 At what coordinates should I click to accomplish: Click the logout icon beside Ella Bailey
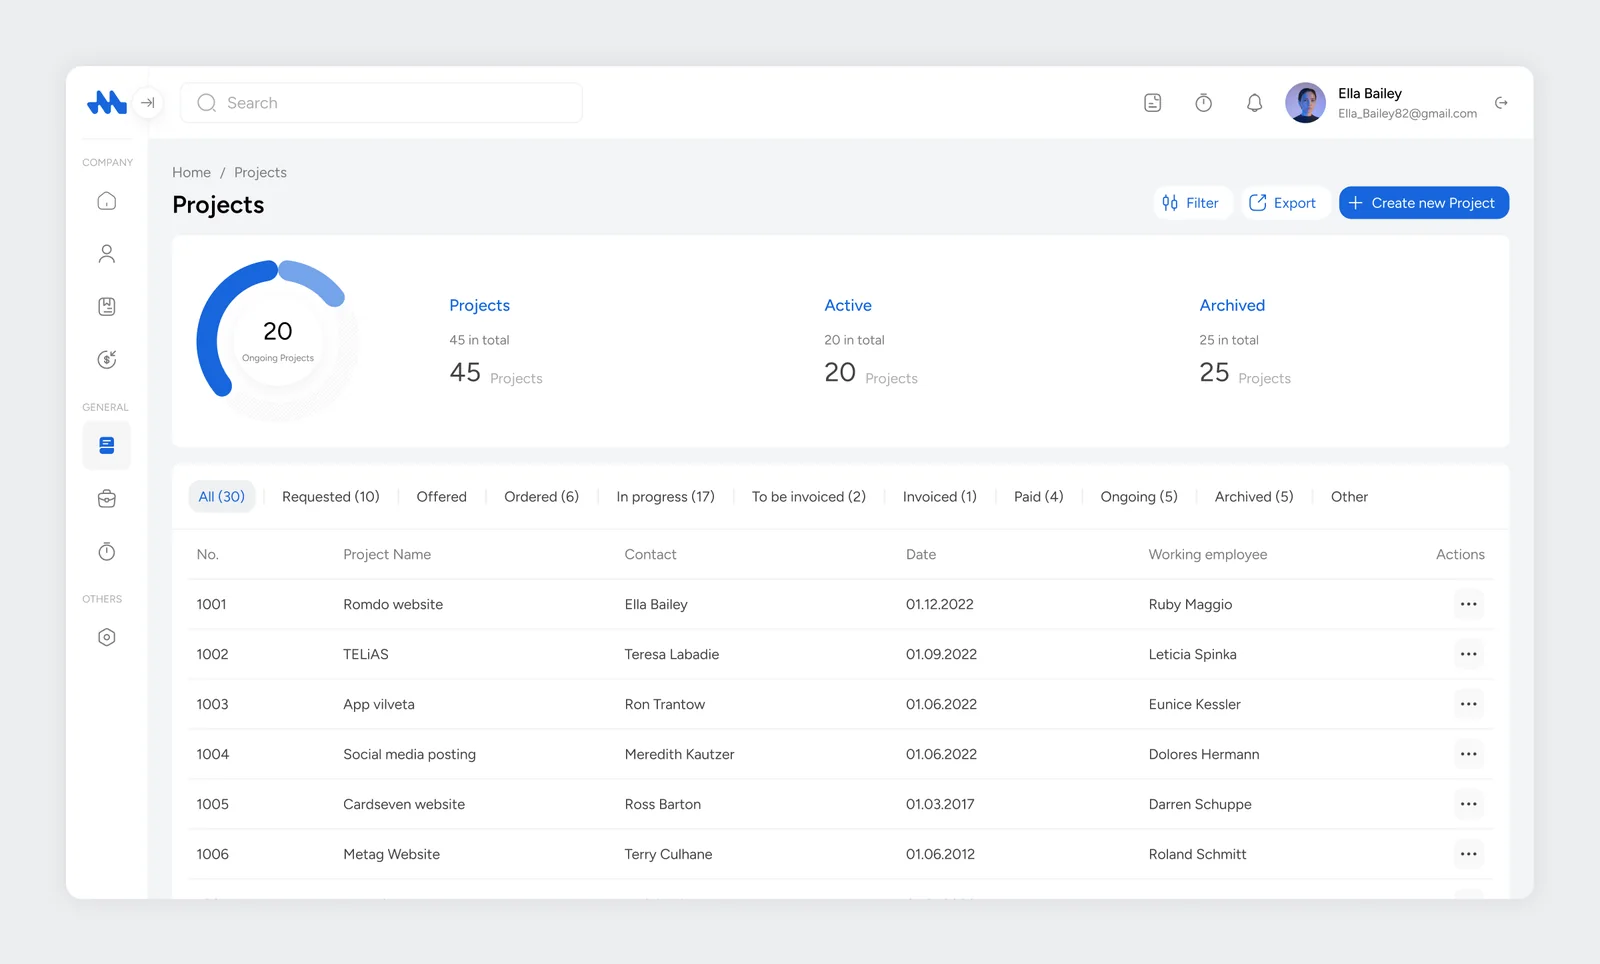[1501, 102]
